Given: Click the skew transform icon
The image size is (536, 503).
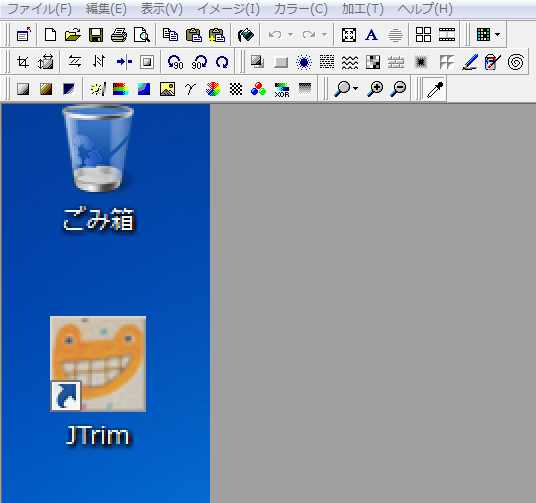Looking at the screenshot, I should pyautogui.click(x=75, y=62).
